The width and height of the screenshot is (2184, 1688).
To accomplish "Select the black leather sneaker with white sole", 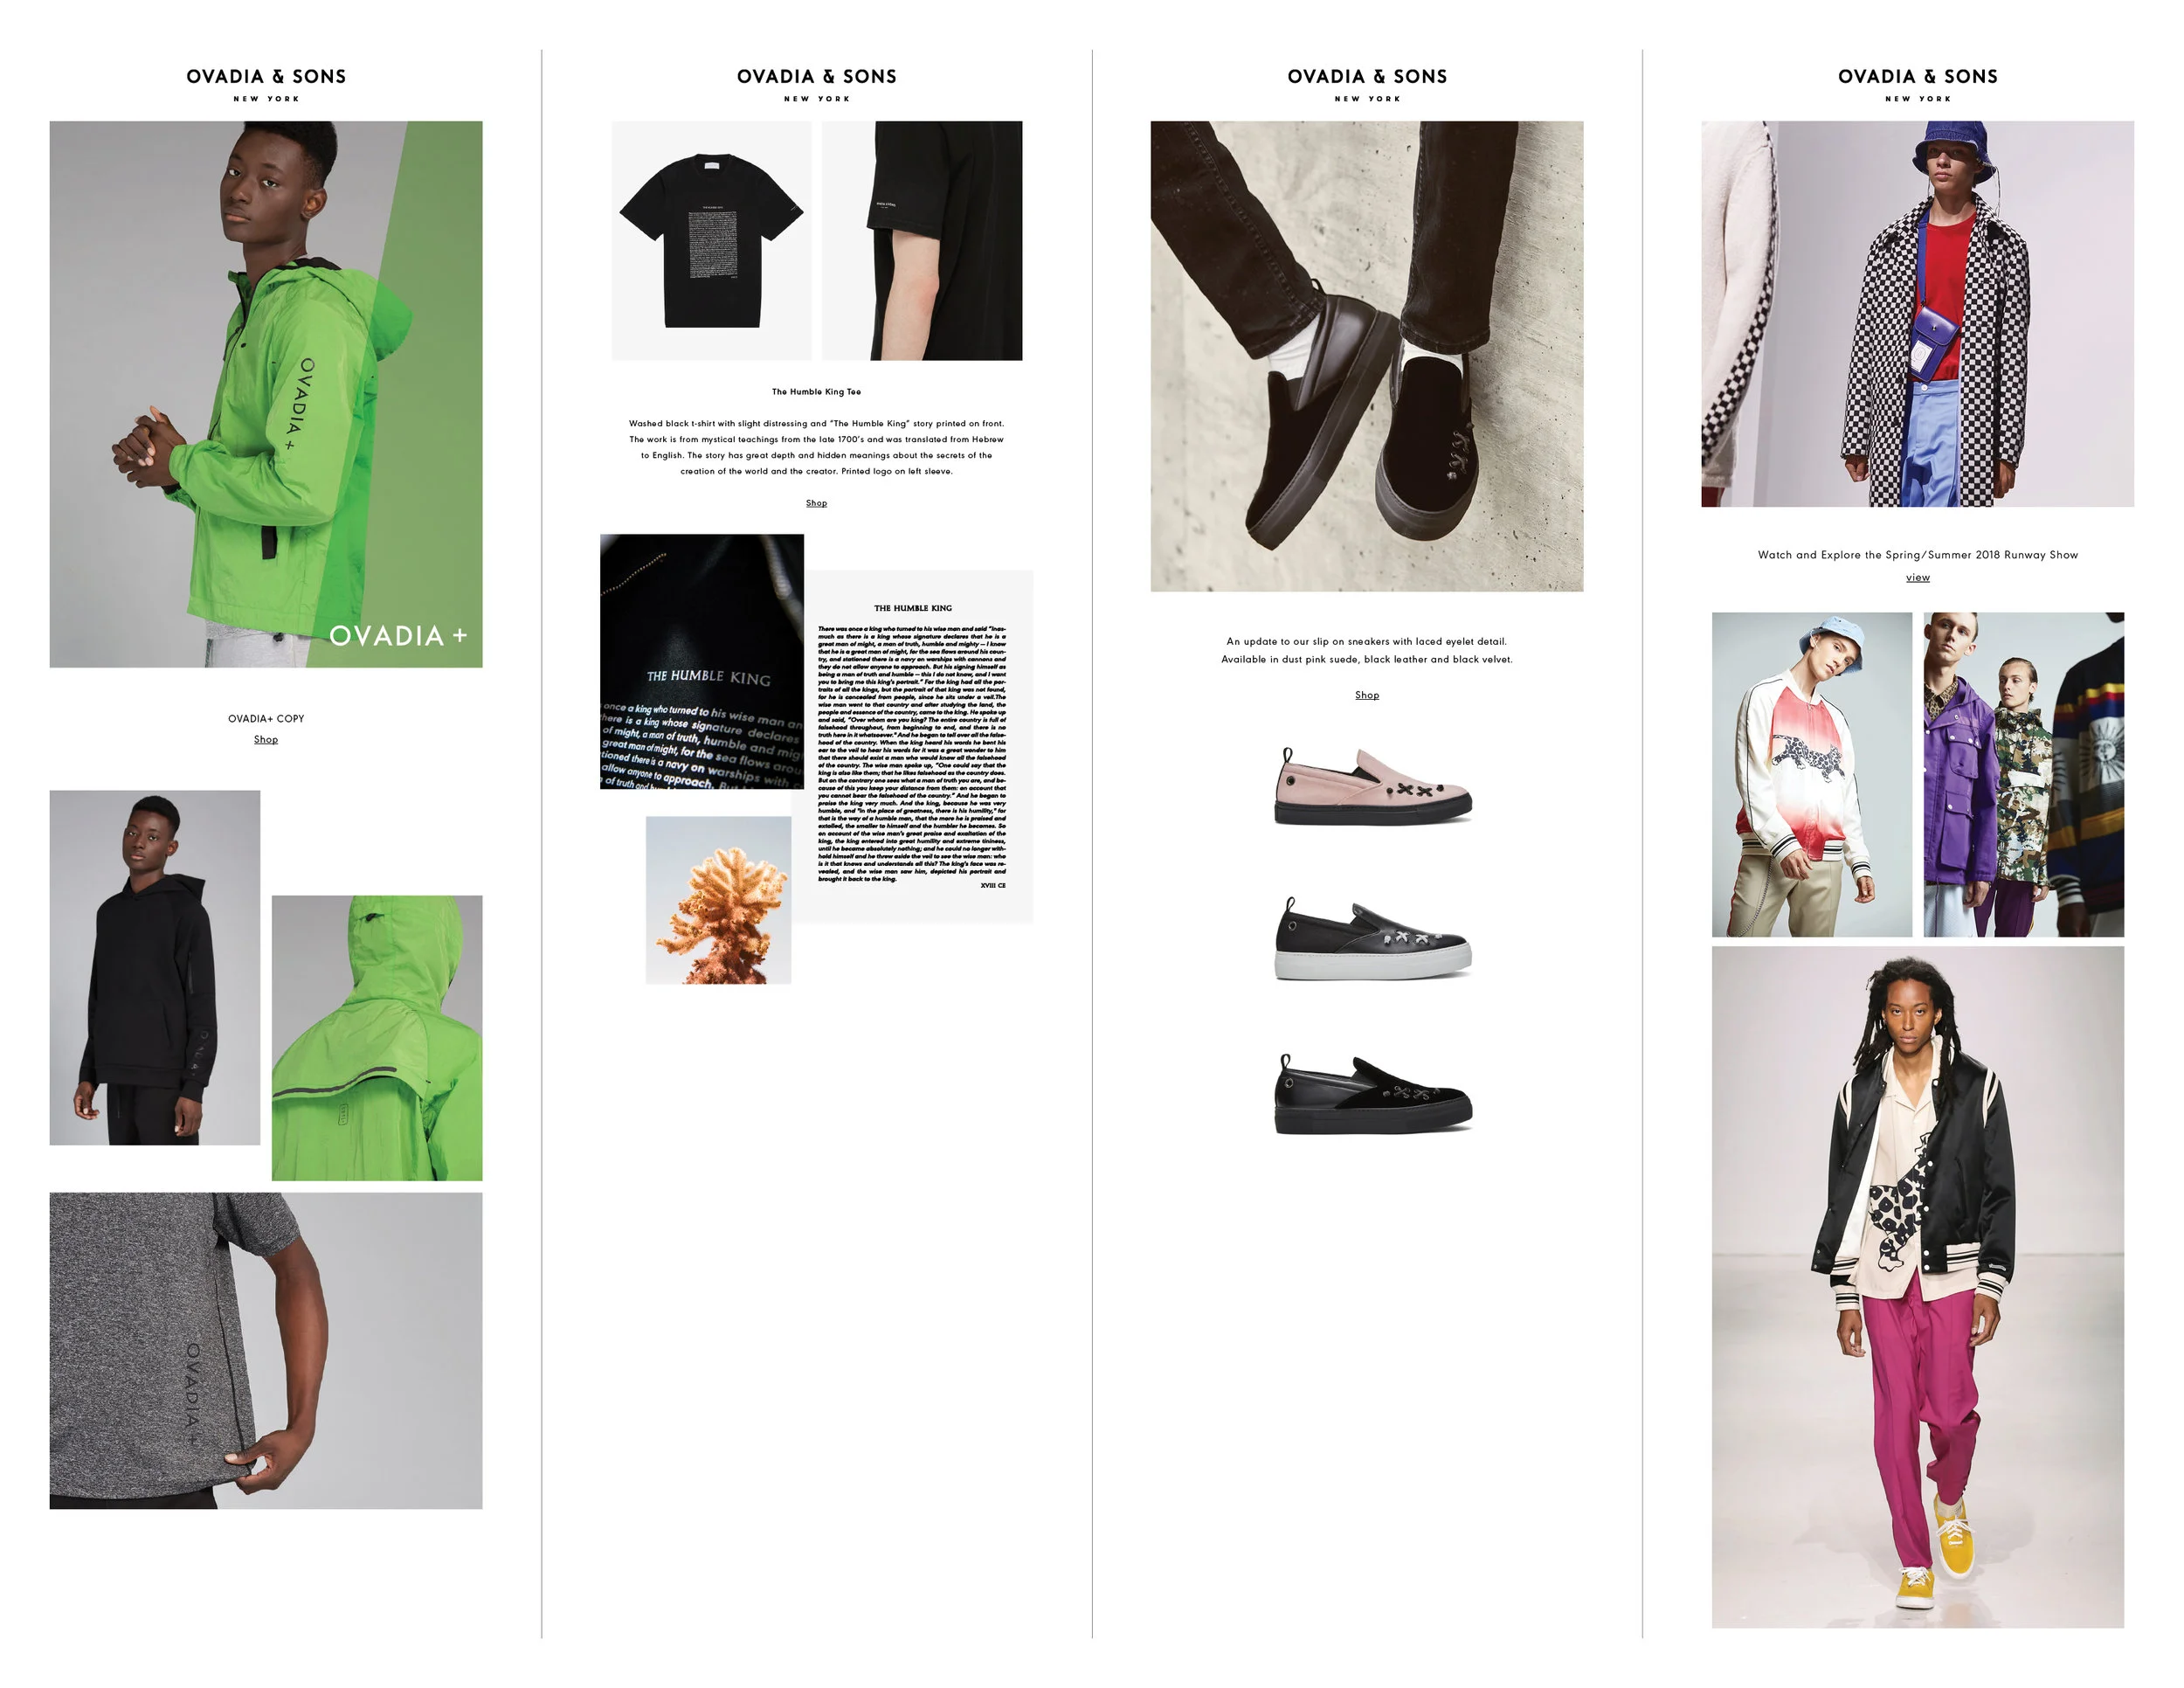I will pyautogui.click(x=1372, y=938).
